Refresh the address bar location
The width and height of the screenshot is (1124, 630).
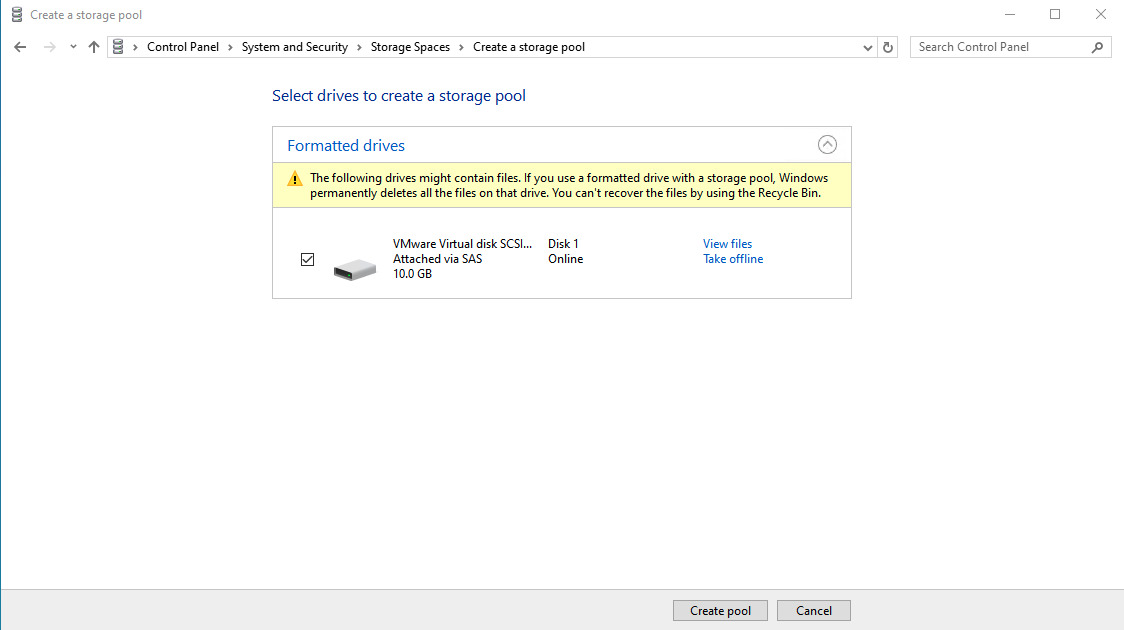pos(888,47)
